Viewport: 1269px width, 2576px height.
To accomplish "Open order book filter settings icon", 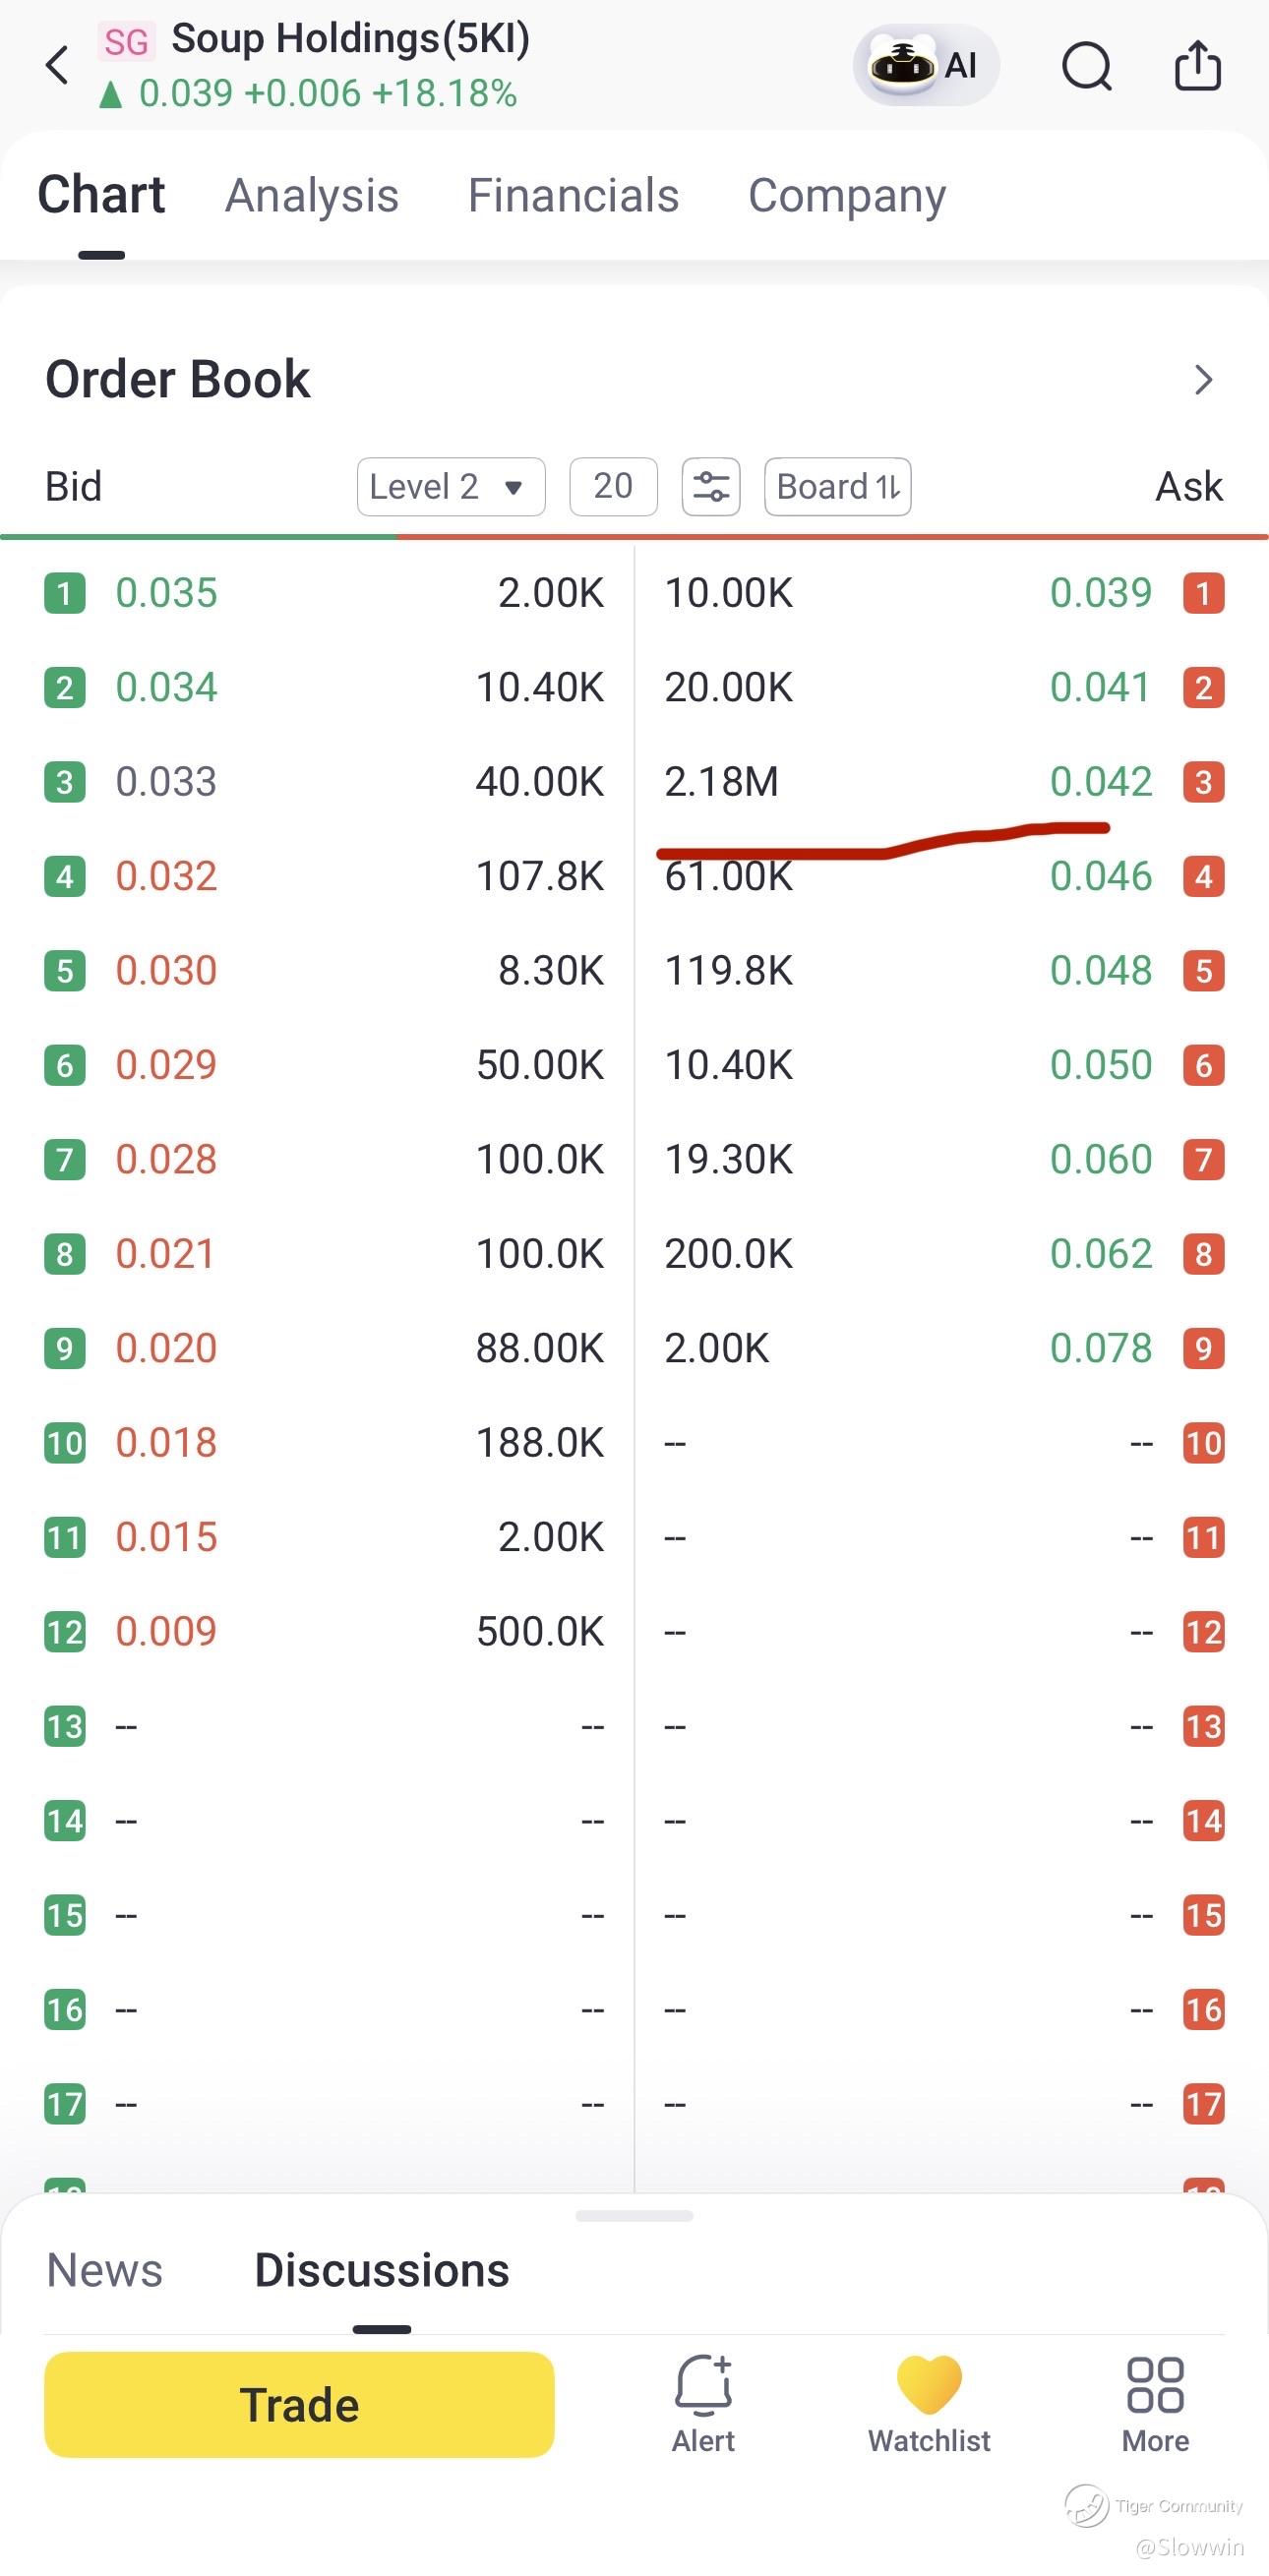I will [x=711, y=487].
